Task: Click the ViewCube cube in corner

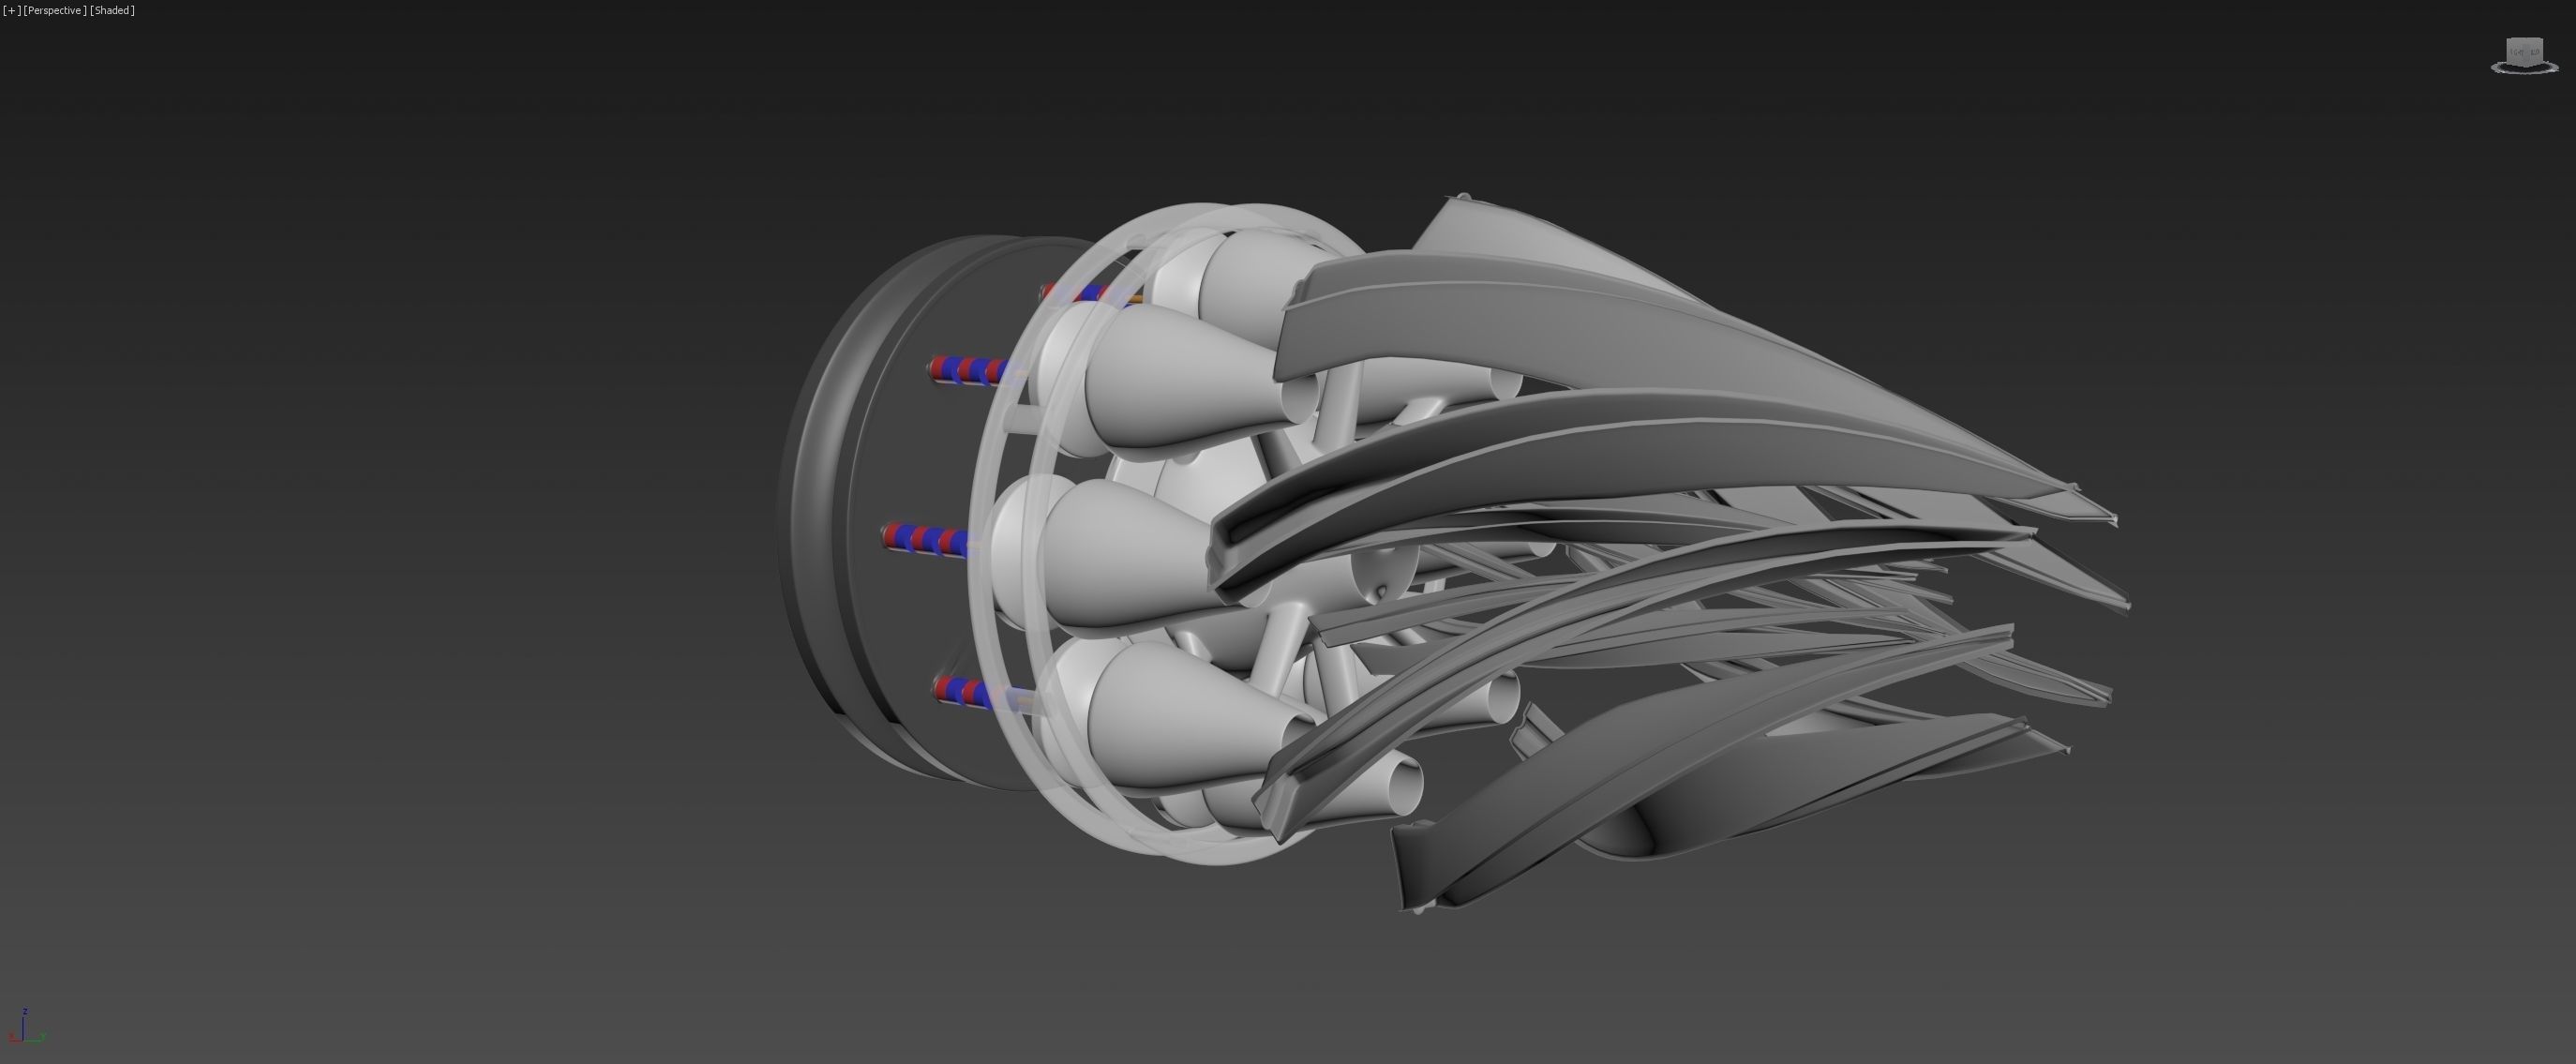Action: point(2524,50)
